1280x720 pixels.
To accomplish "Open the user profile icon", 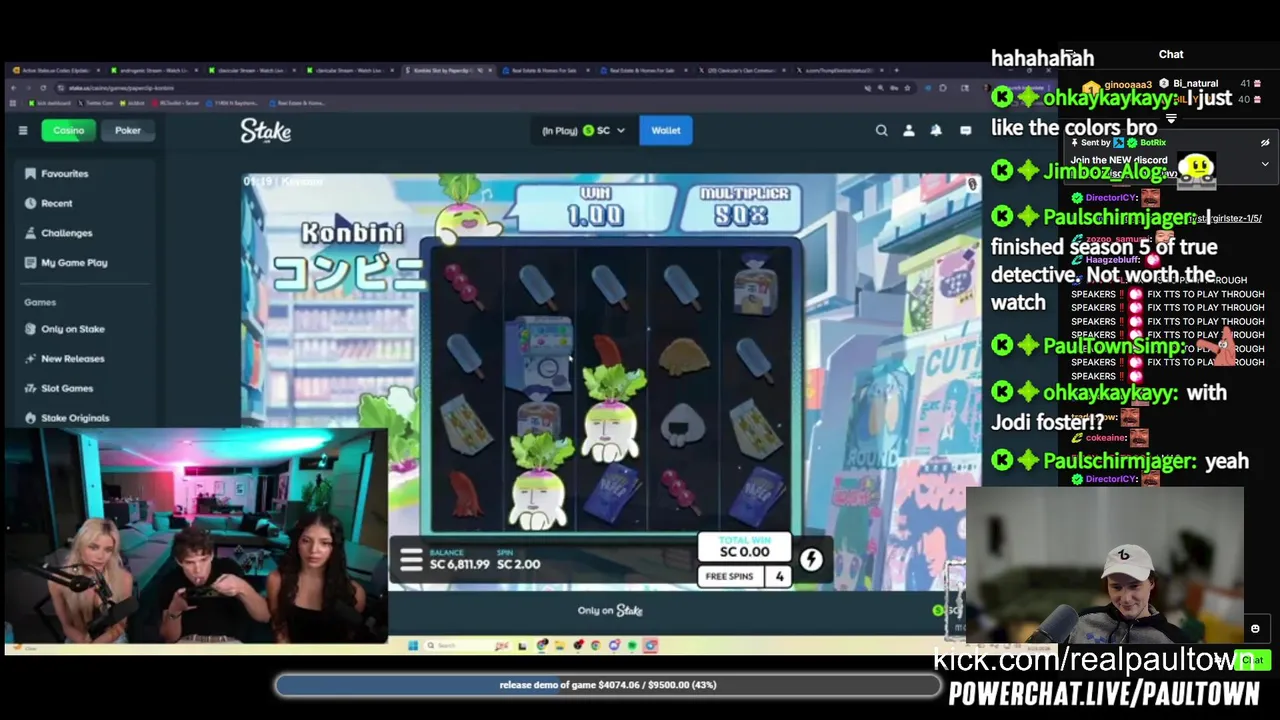I will (909, 130).
